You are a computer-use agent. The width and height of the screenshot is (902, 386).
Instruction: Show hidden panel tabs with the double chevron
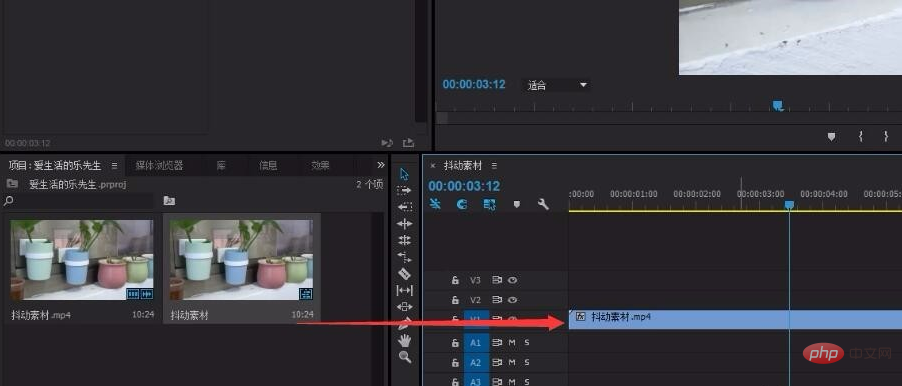(x=381, y=165)
